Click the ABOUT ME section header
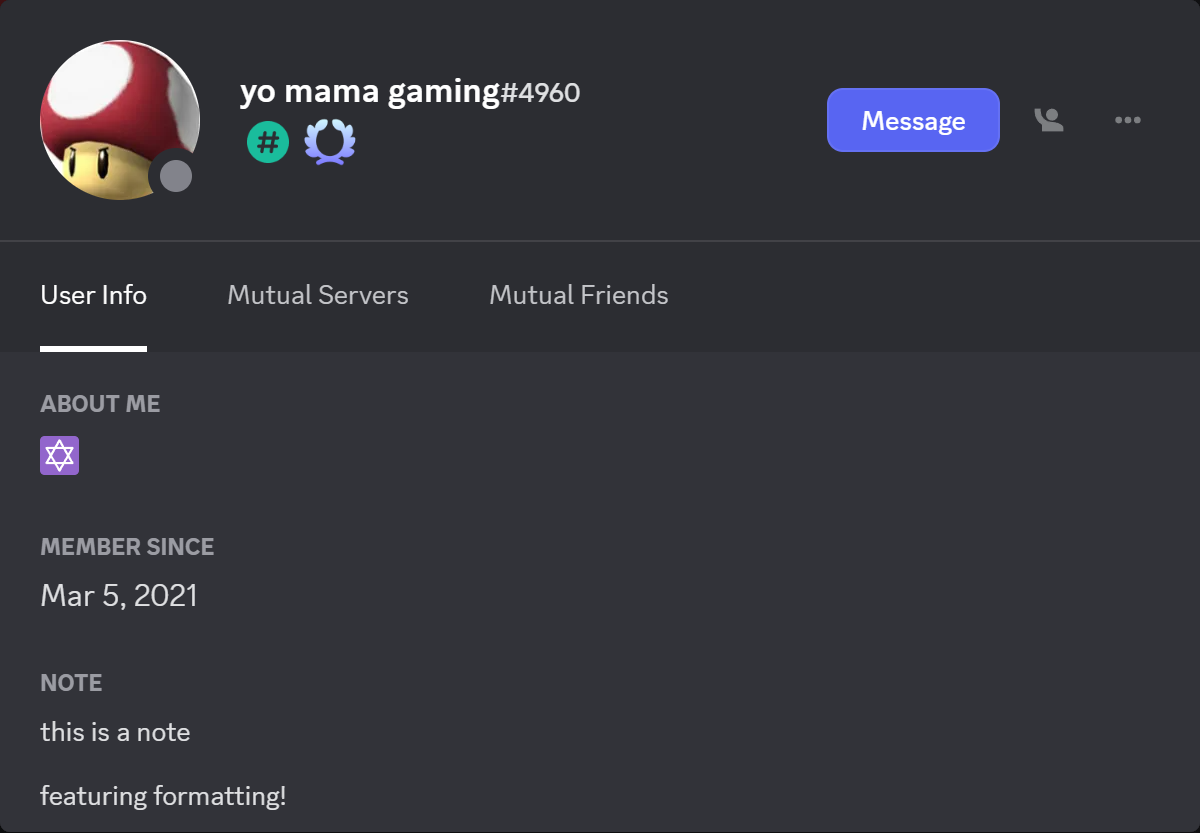Viewport: 1200px width, 833px height. (x=100, y=403)
